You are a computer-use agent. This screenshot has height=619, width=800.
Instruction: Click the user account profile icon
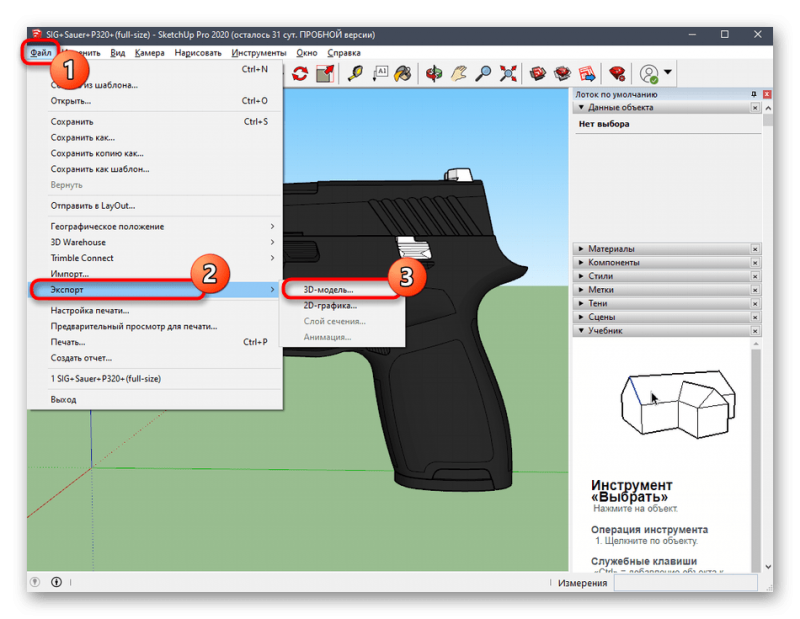(648, 74)
